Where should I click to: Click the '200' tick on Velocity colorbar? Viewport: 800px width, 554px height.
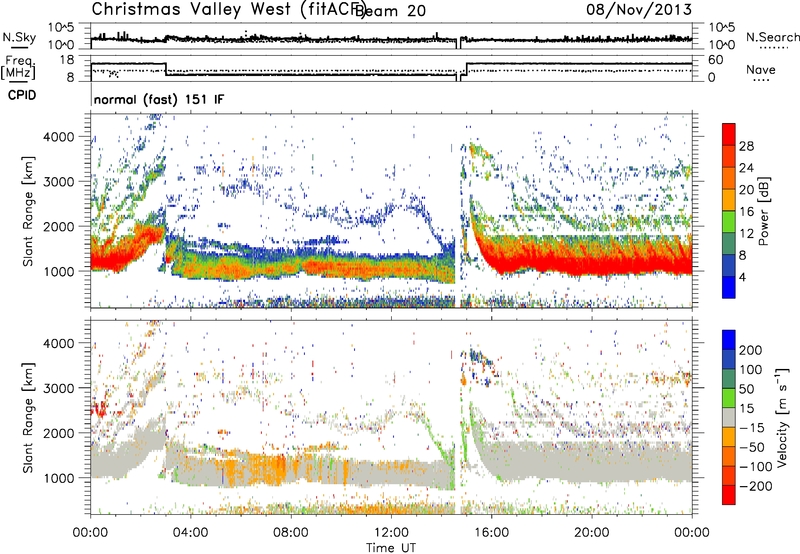point(751,350)
